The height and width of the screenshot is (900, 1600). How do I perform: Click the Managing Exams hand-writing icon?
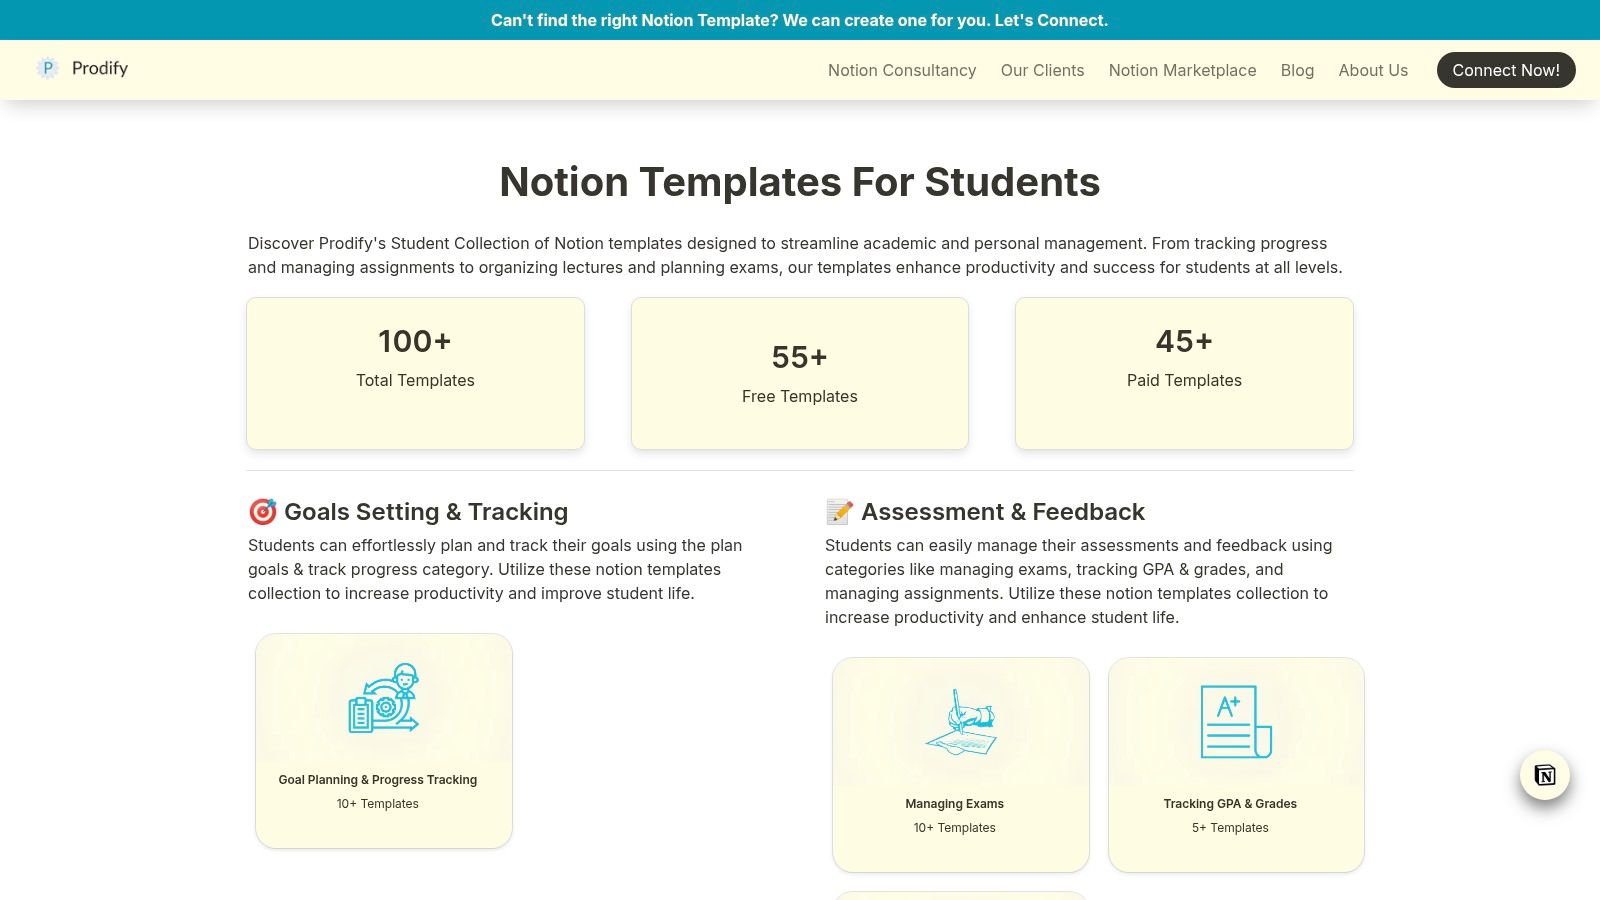(x=961, y=722)
